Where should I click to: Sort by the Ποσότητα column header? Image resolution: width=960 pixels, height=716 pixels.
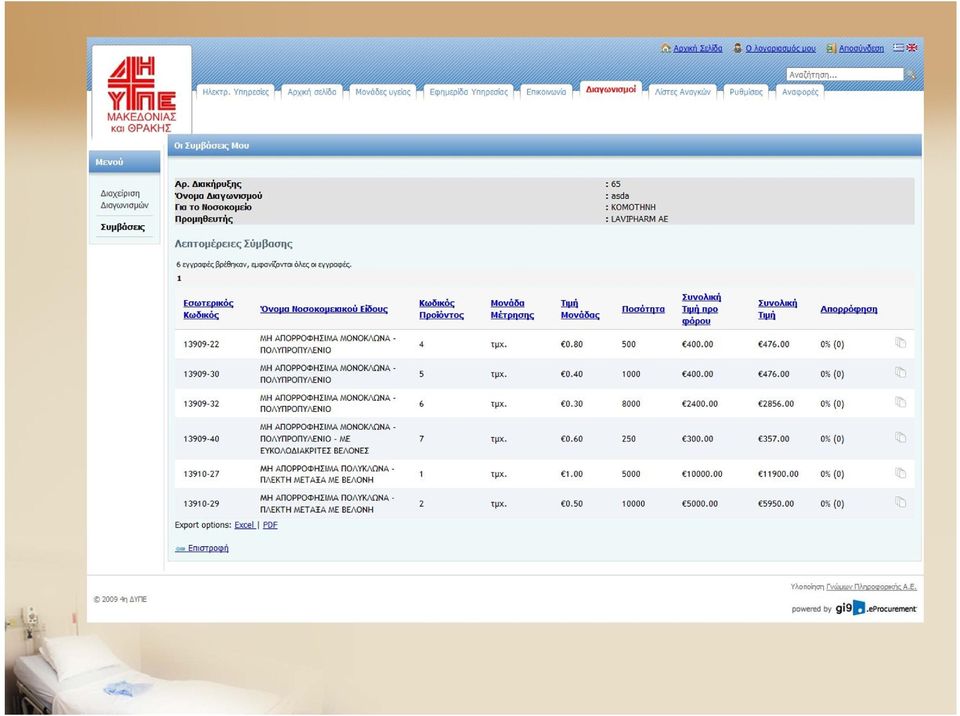[x=643, y=309]
